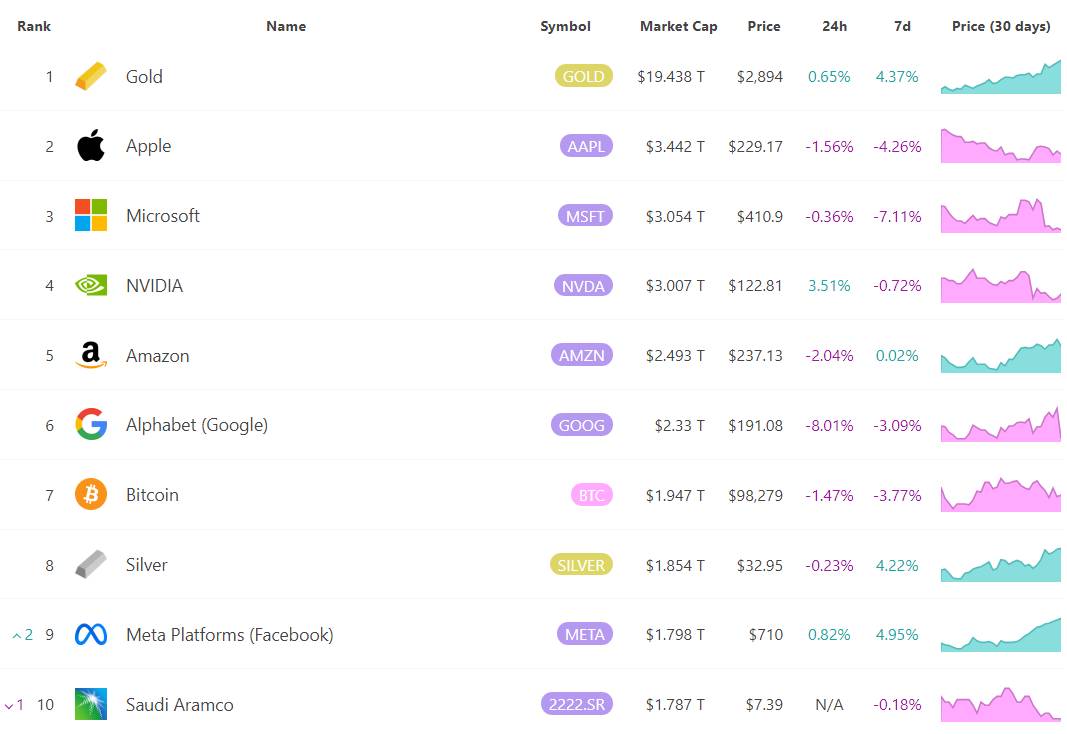Sort by the 24h column header
The image size is (1067, 734).
[834, 27]
